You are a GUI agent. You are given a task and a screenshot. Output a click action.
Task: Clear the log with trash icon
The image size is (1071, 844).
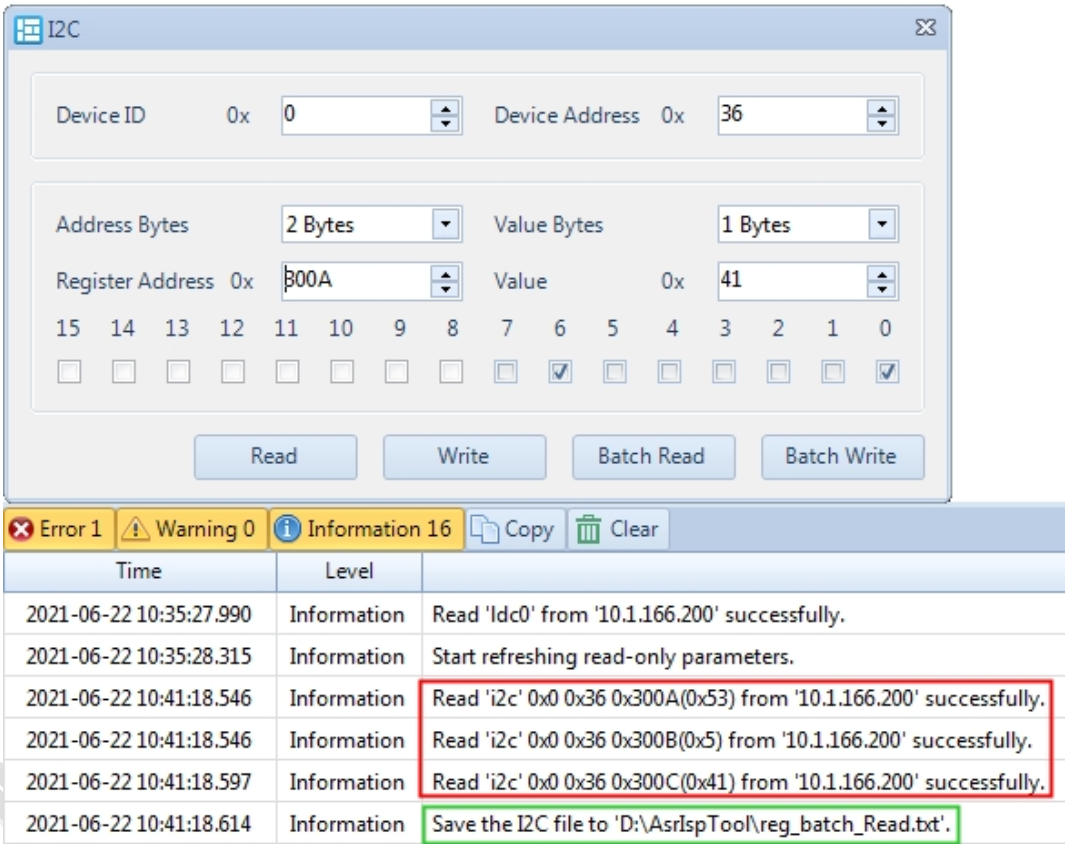pyautogui.click(x=619, y=529)
